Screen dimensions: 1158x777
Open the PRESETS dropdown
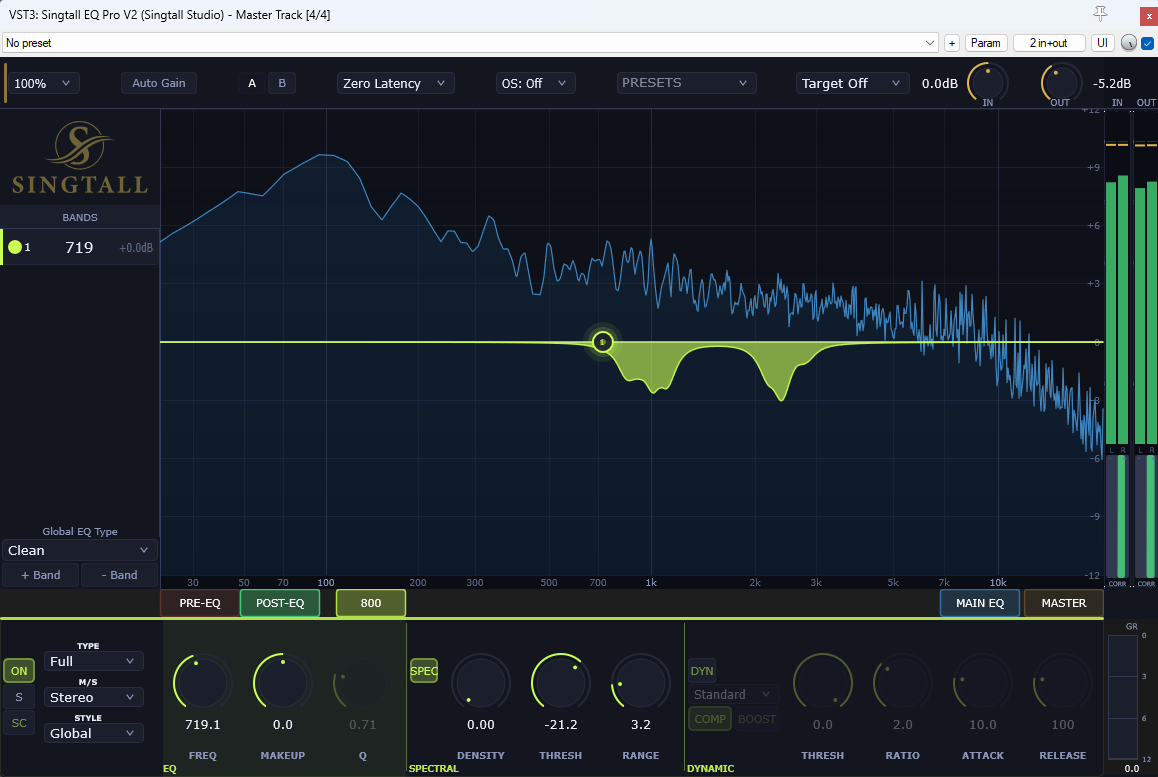click(x=685, y=83)
